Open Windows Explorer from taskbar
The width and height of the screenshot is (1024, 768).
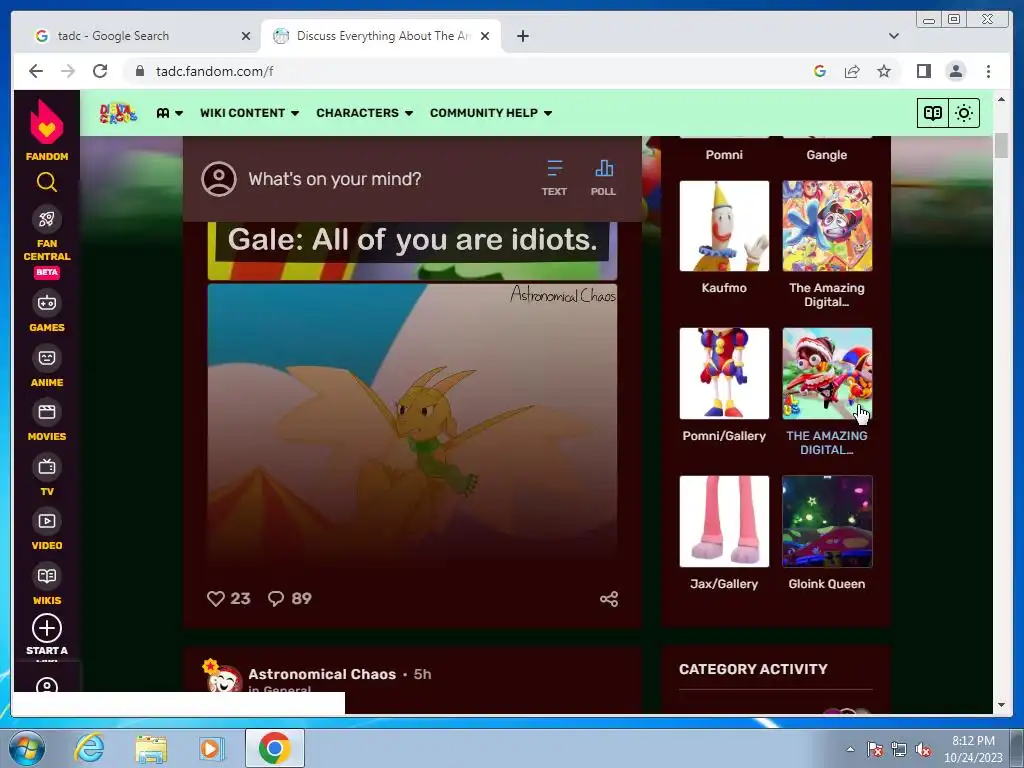tap(151, 748)
